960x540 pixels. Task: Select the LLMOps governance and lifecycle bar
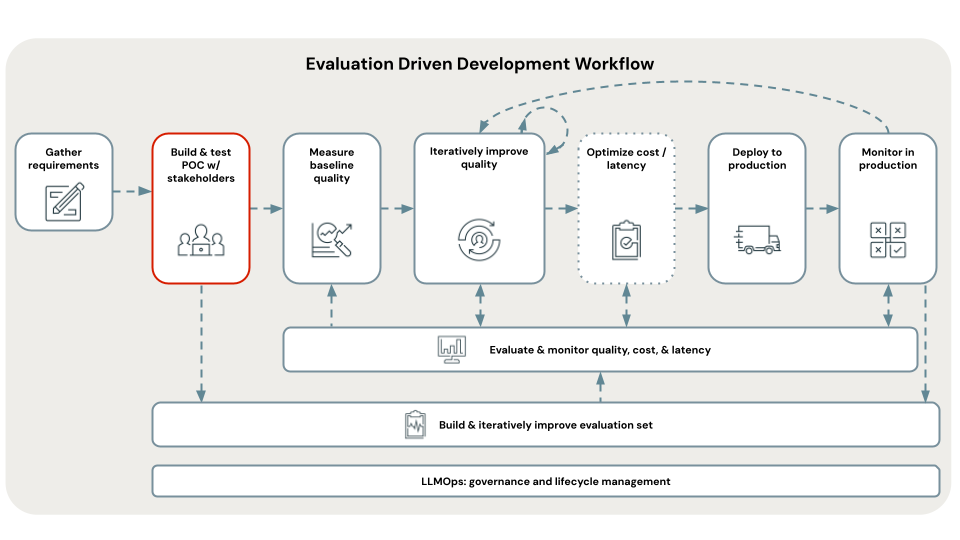click(x=545, y=481)
